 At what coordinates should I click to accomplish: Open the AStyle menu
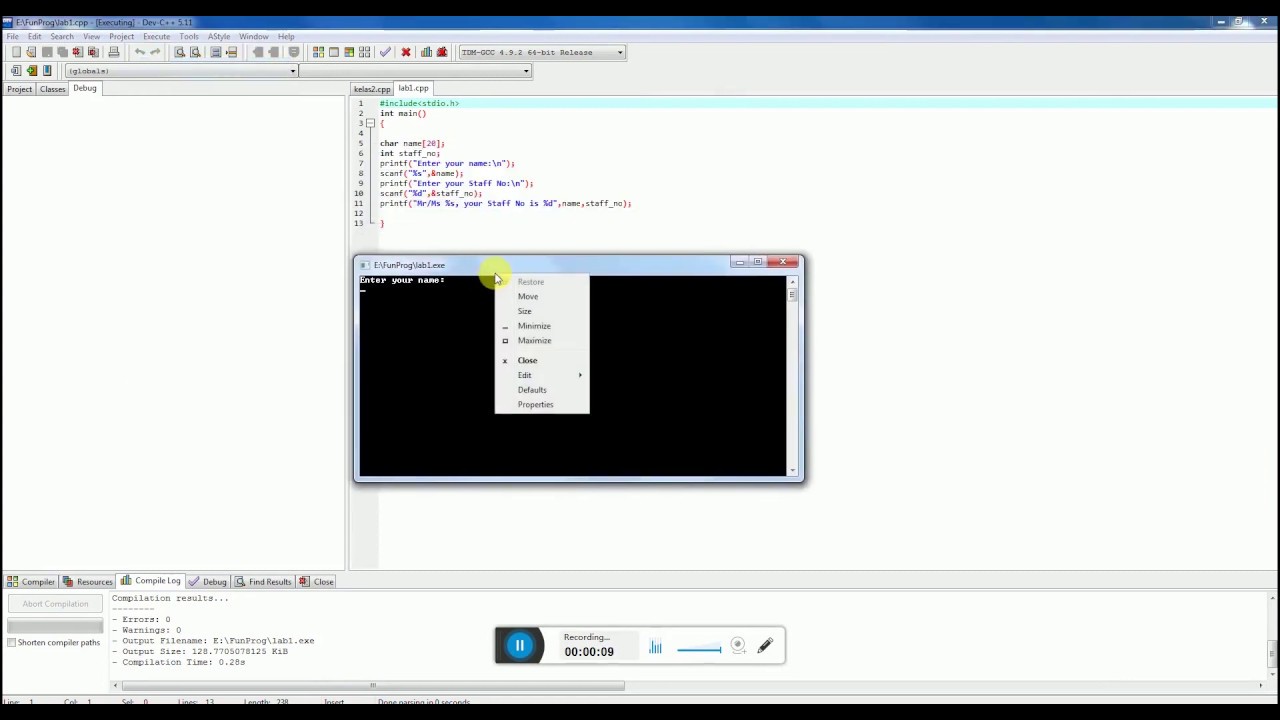click(x=219, y=37)
